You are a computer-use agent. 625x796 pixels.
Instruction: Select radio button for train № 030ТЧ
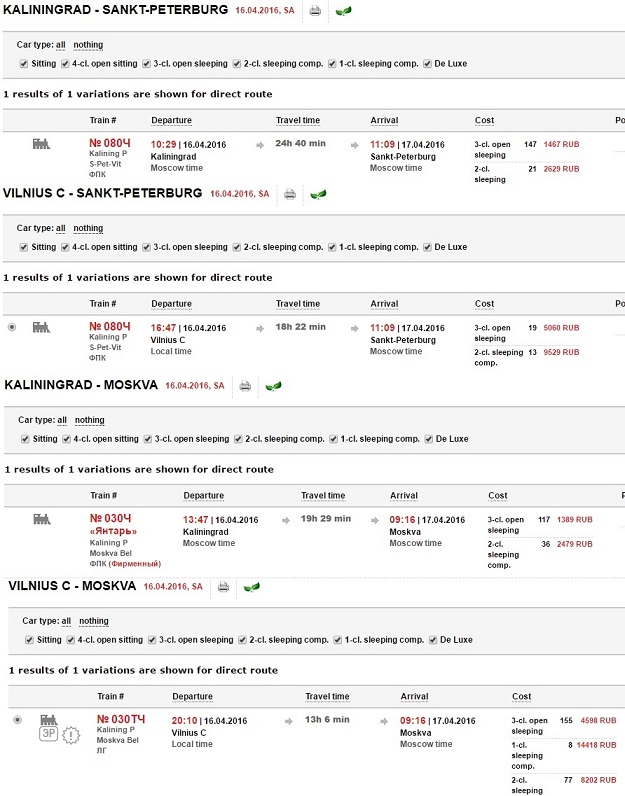(17, 719)
